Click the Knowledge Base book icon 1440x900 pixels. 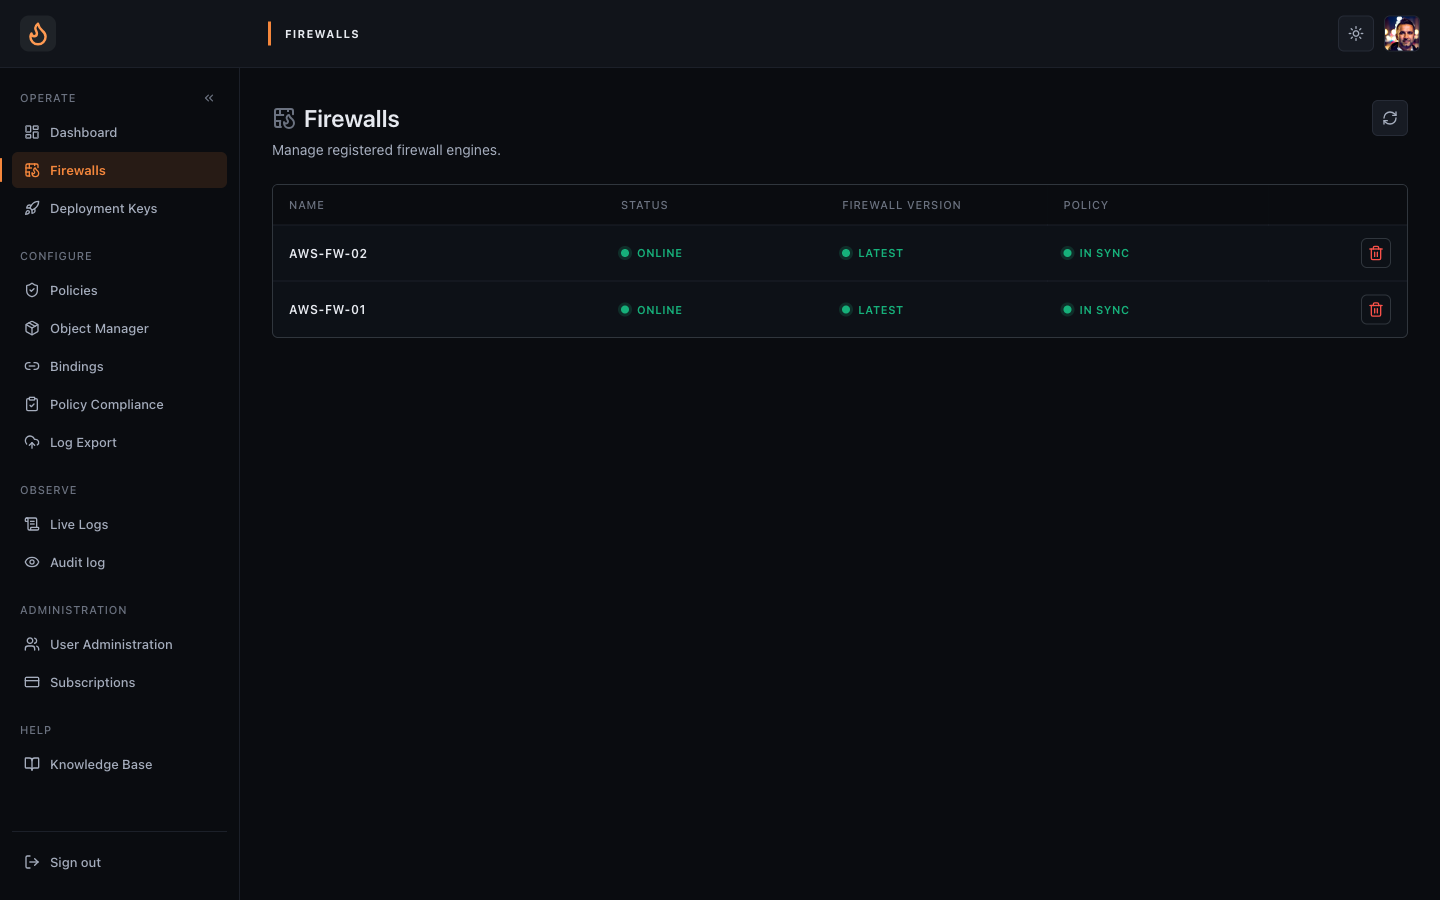[x=32, y=764]
